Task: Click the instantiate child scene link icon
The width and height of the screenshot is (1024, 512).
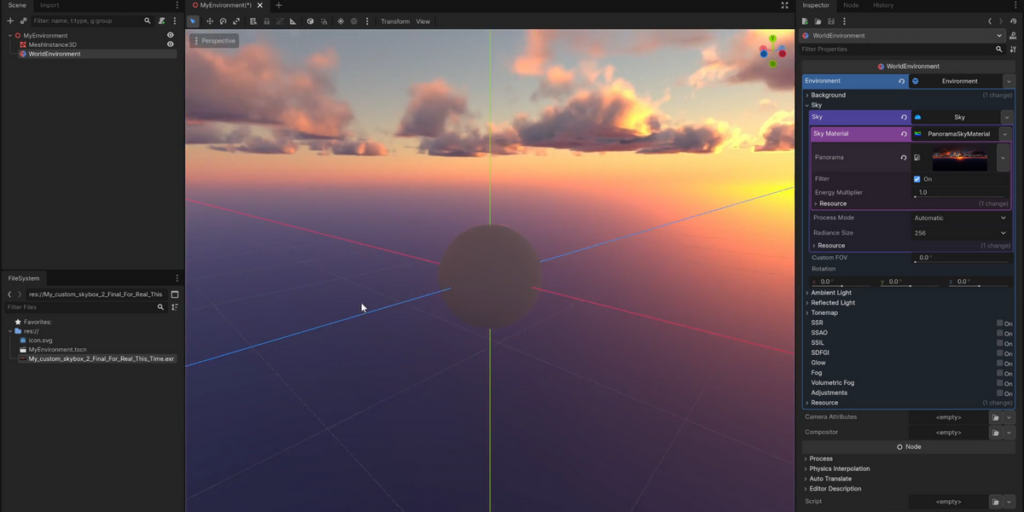Action: [22, 20]
